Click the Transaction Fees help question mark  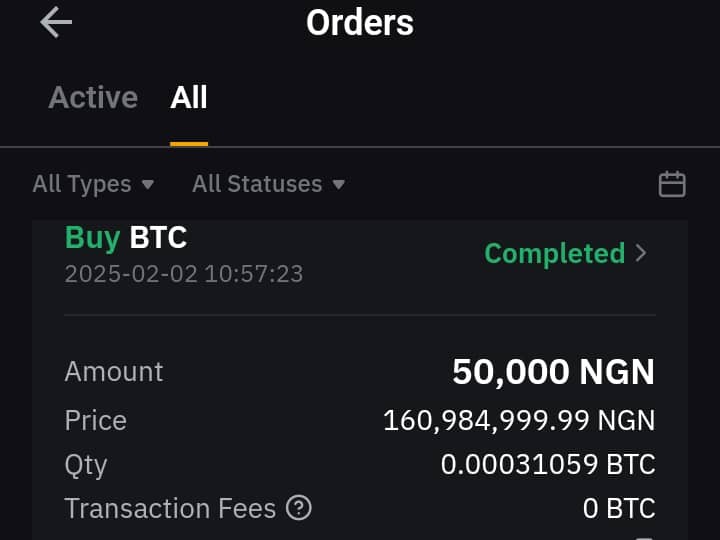[298, 508]
